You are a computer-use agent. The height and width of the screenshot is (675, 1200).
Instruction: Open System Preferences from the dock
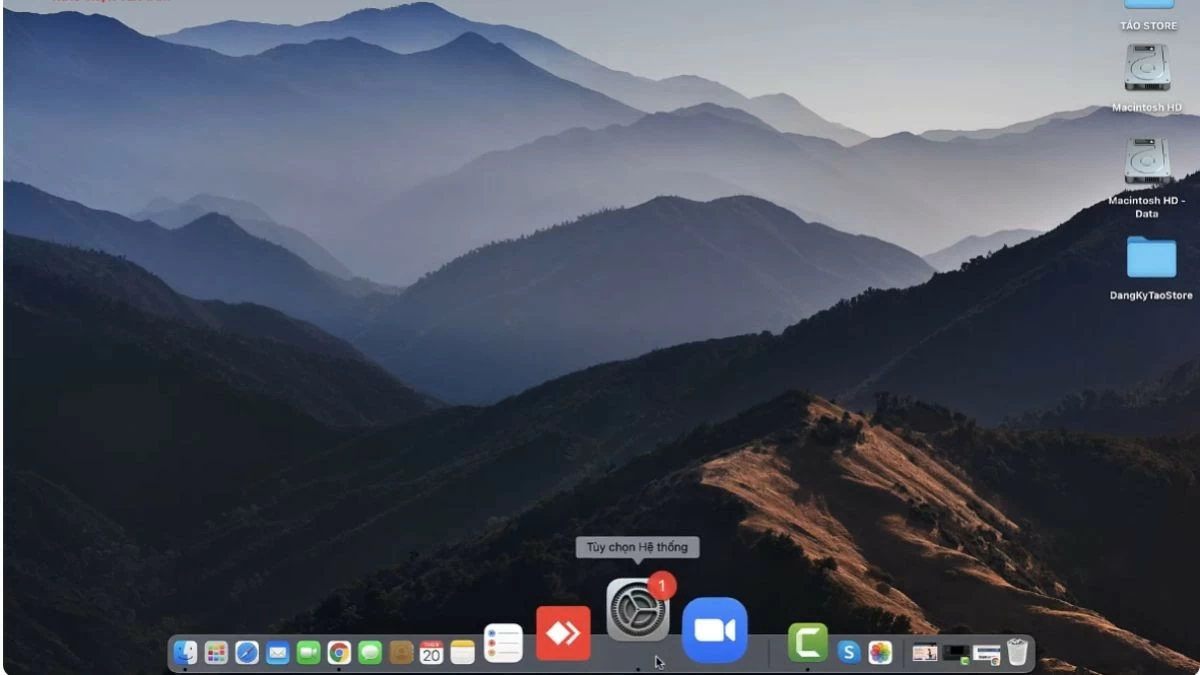637,610
